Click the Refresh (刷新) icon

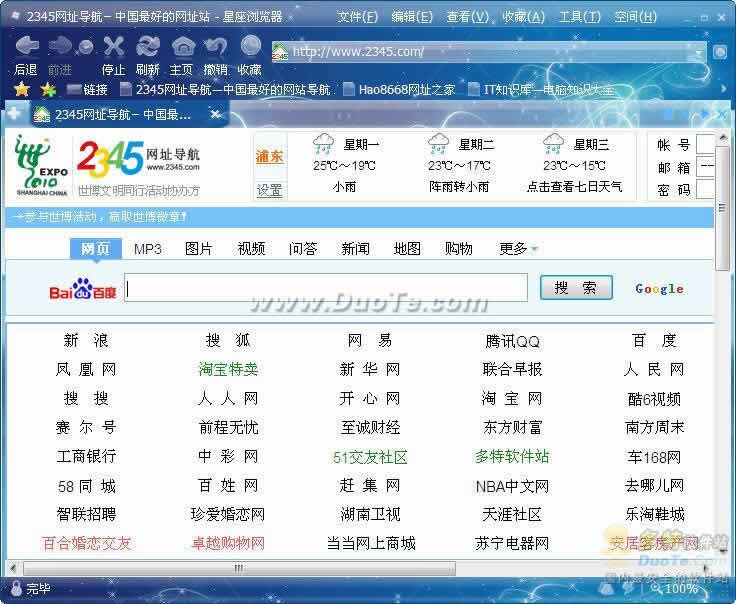pos(148,46)
